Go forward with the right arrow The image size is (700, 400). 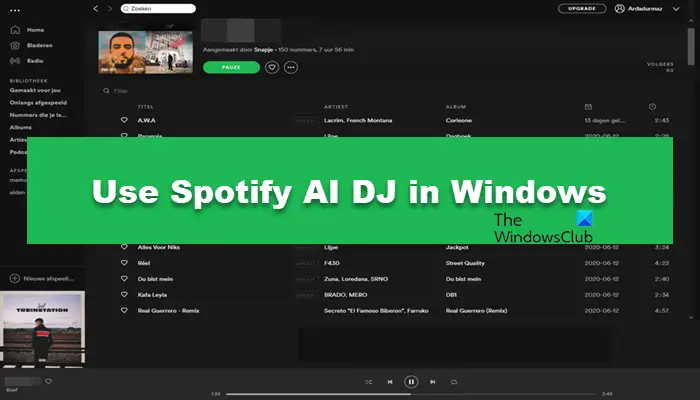(110, 8)
